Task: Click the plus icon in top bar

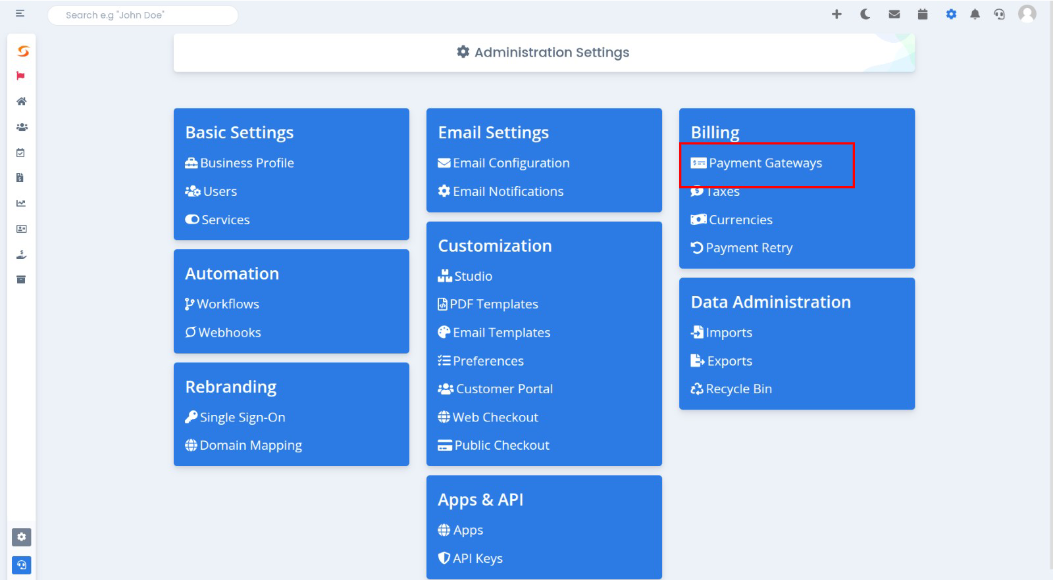Action: (x=836, y=14)
